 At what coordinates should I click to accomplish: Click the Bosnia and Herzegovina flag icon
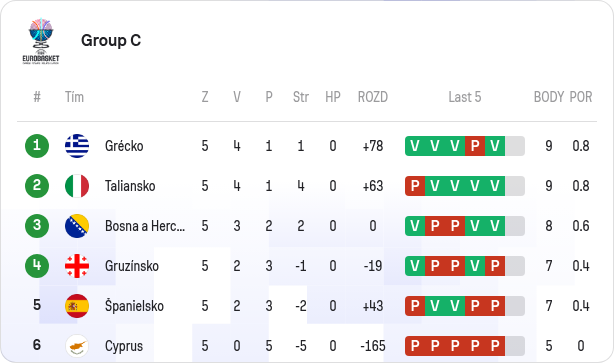[77, 226]
